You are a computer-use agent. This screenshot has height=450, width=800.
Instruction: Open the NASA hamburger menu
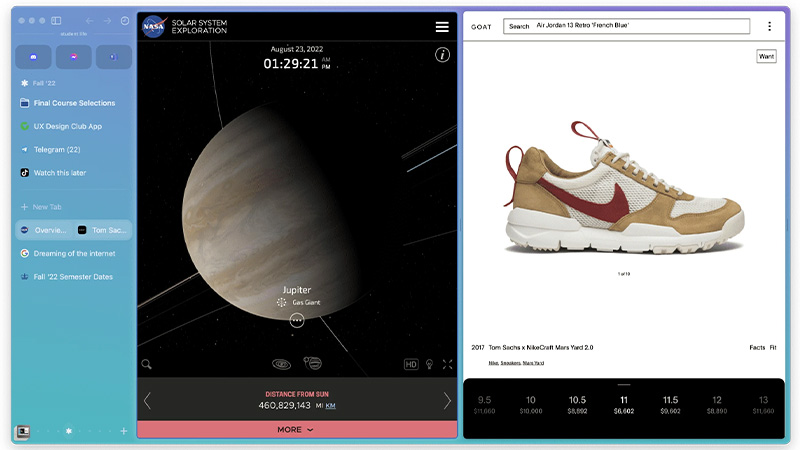coord(442,27)
